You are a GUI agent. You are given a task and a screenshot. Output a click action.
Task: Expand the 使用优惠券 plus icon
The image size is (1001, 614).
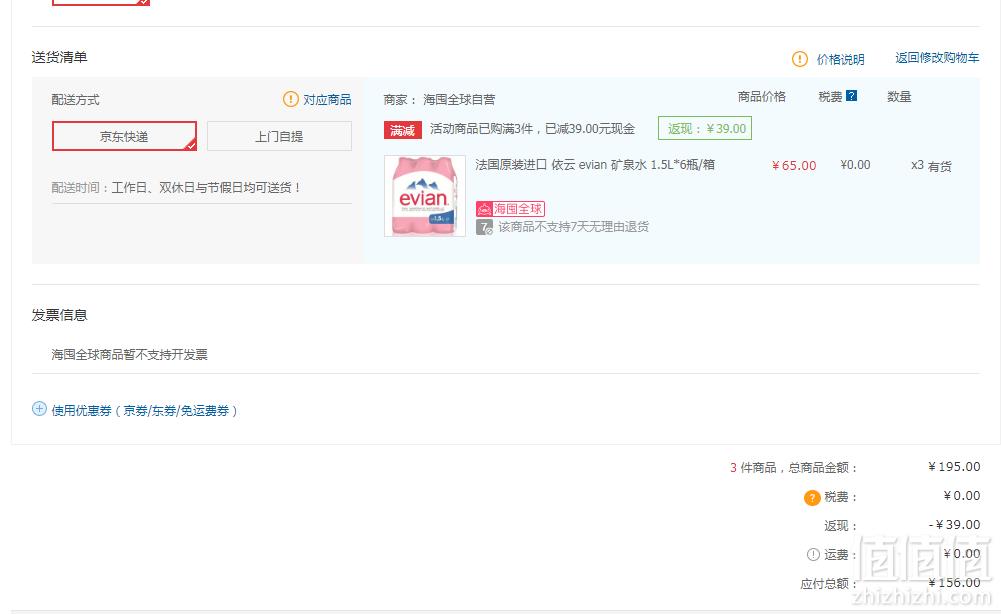[x=39, y=409]
